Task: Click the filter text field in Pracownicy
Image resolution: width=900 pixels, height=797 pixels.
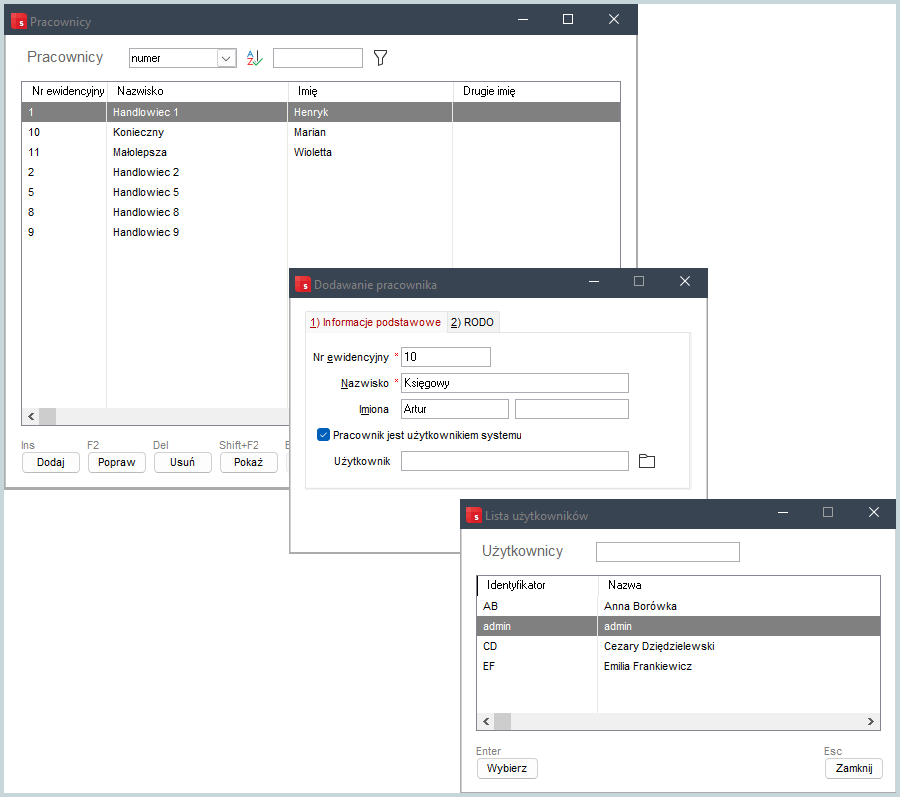Action: [x=317, y=58]
